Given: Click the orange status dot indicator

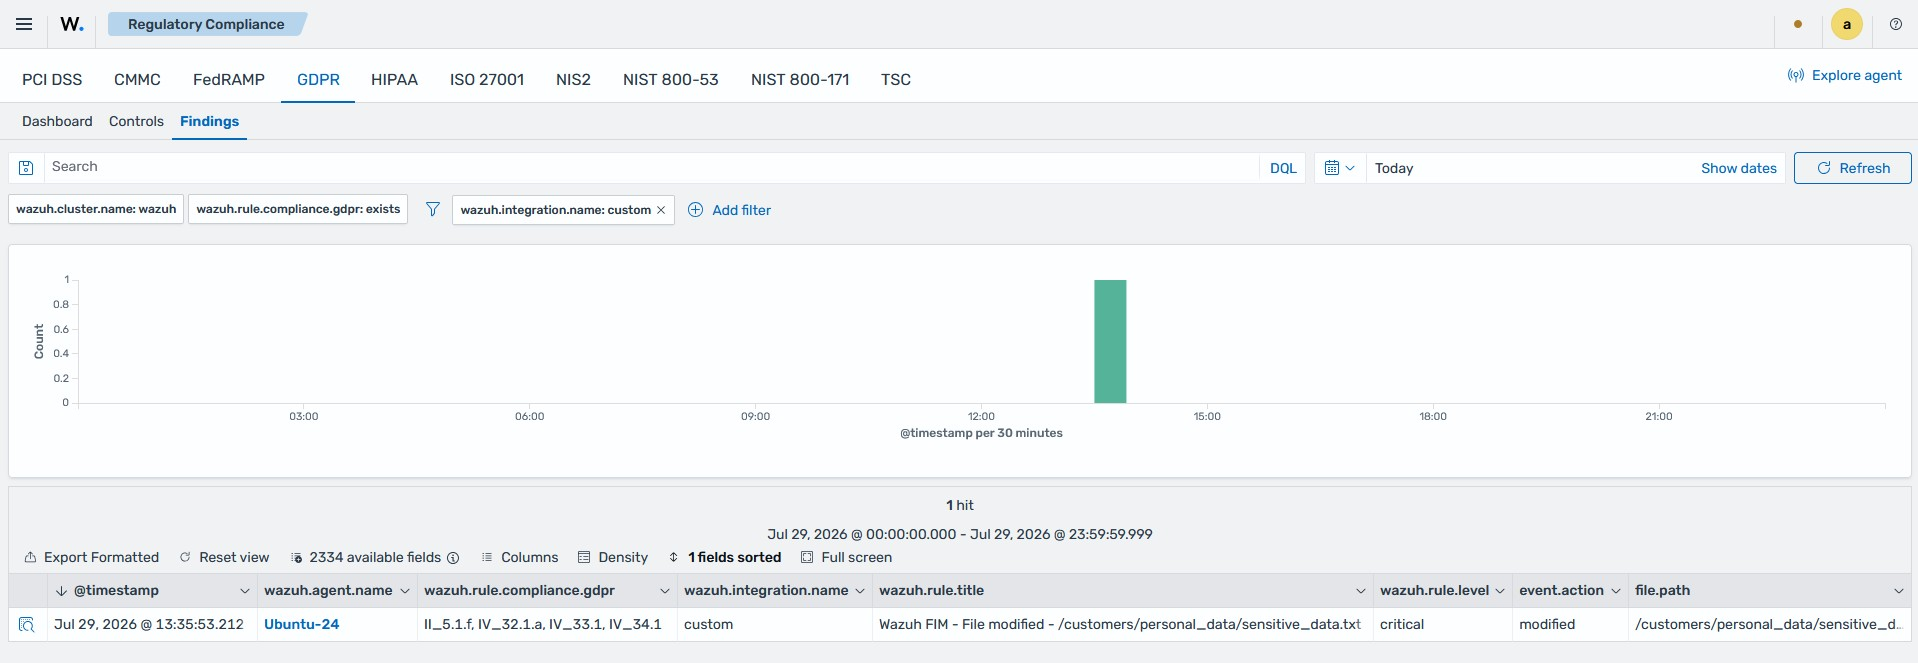Looking at the screenshot, I should coord(1798,24).
